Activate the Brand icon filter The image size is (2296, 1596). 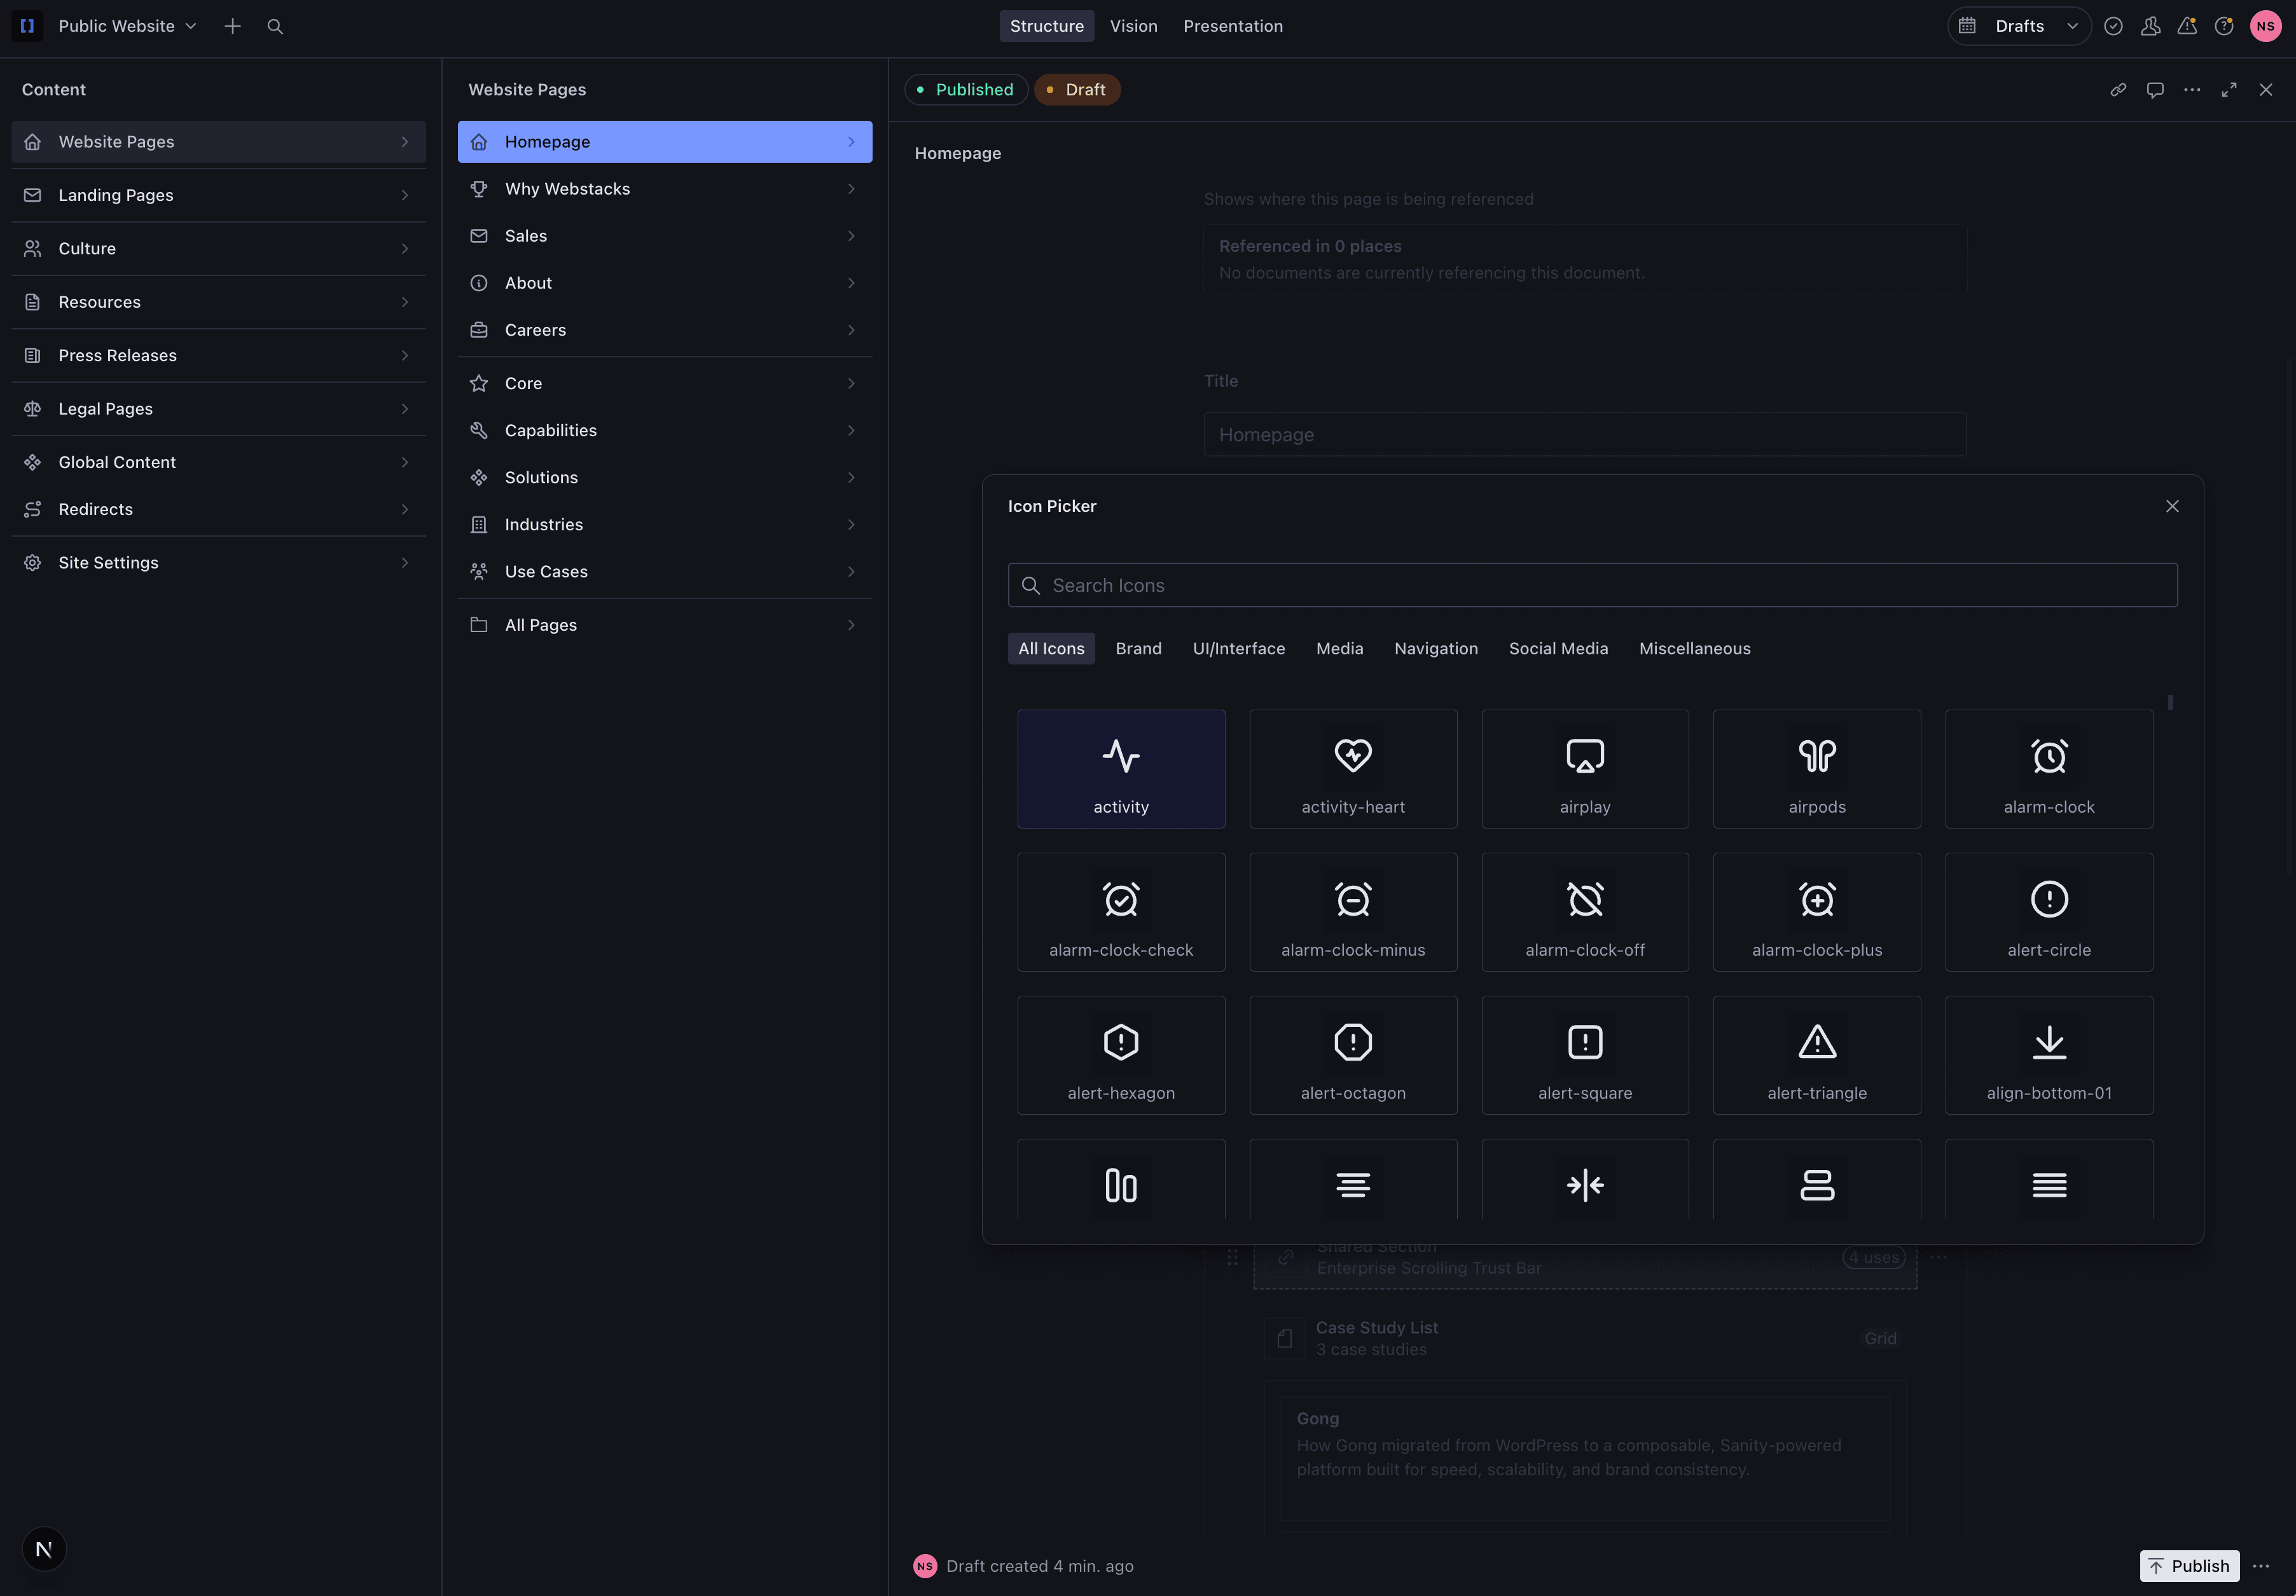[1138, 648]
